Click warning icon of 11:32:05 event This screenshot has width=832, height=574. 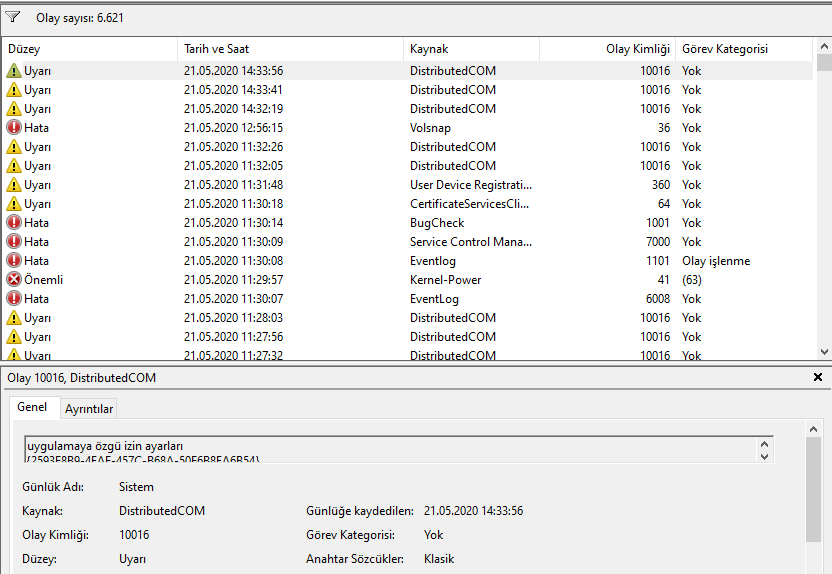point(14,166)
